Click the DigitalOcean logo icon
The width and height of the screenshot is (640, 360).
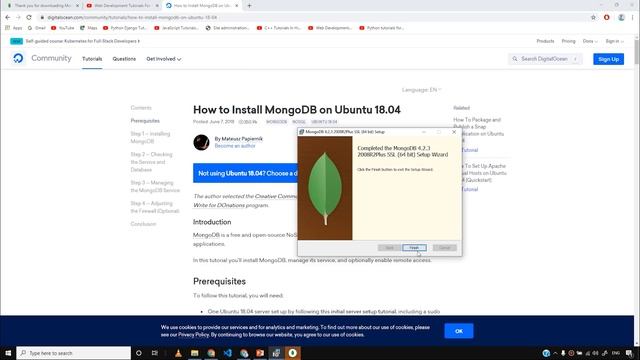(18, 58)
